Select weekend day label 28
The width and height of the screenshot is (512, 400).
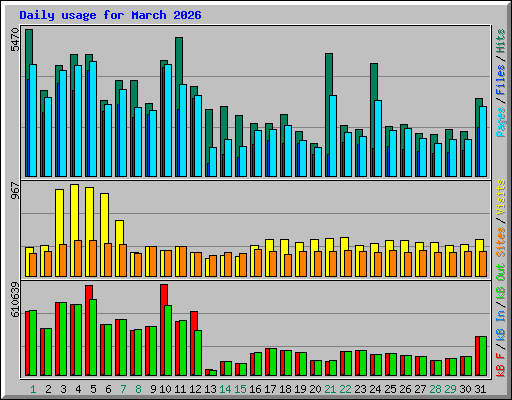435,389
